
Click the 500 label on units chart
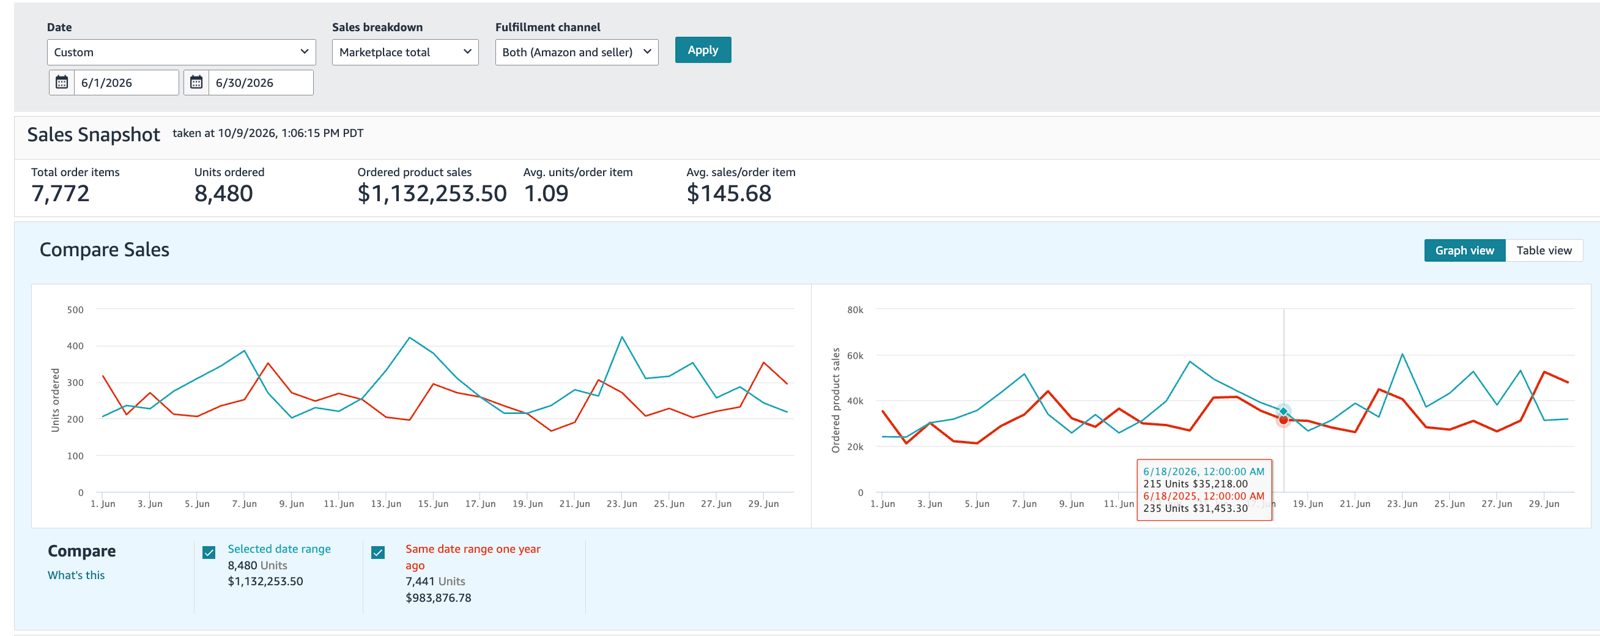pyautogui.click(x=75, y=310)
